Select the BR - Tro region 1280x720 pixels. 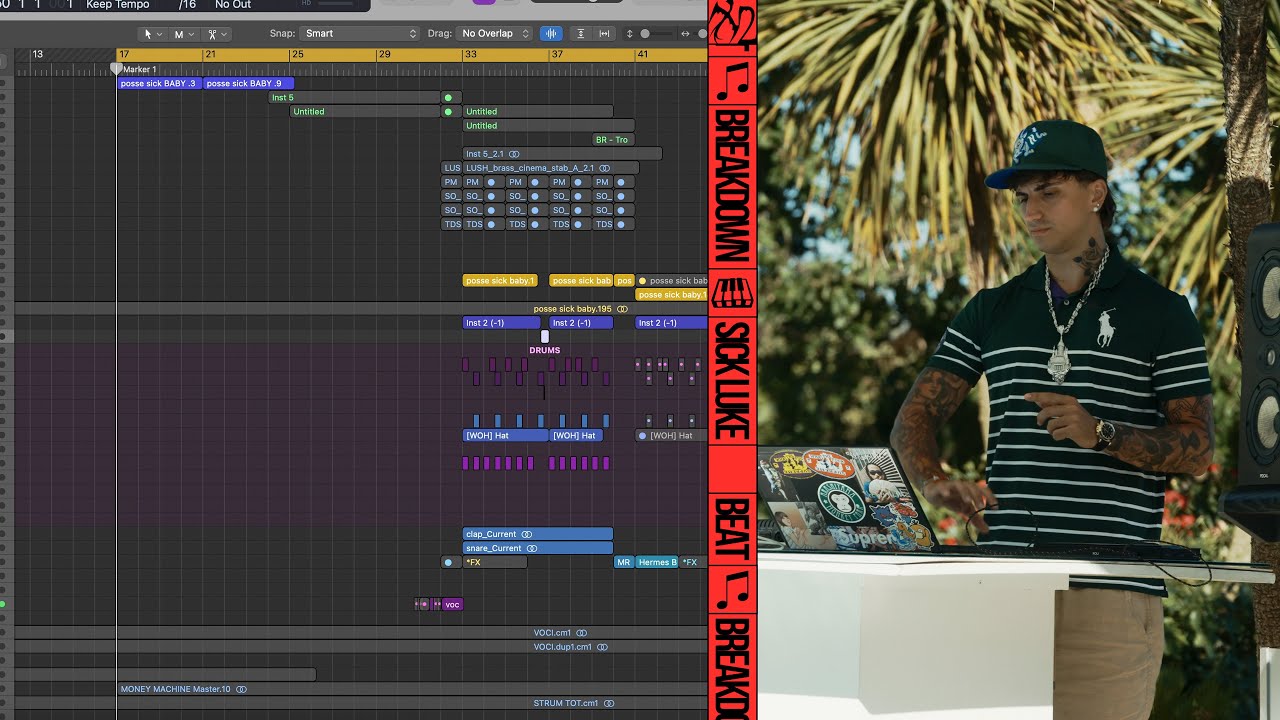tap(613, 140)
